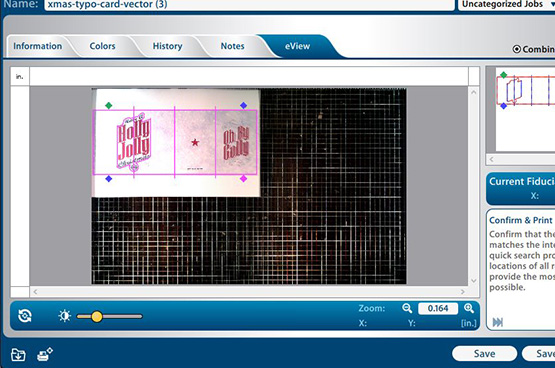Select the Combined radio button
The image size is (555, 368).
517,49
